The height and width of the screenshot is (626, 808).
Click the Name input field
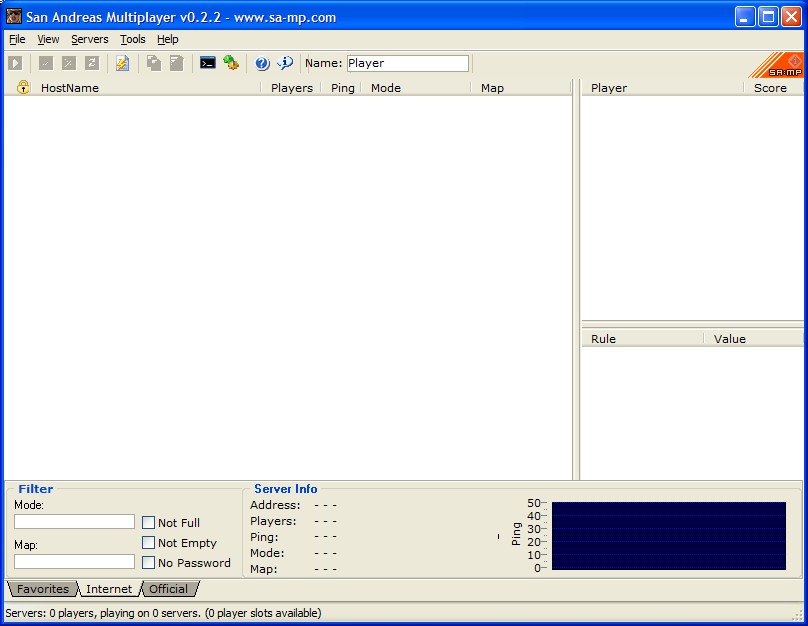point(407,63)
